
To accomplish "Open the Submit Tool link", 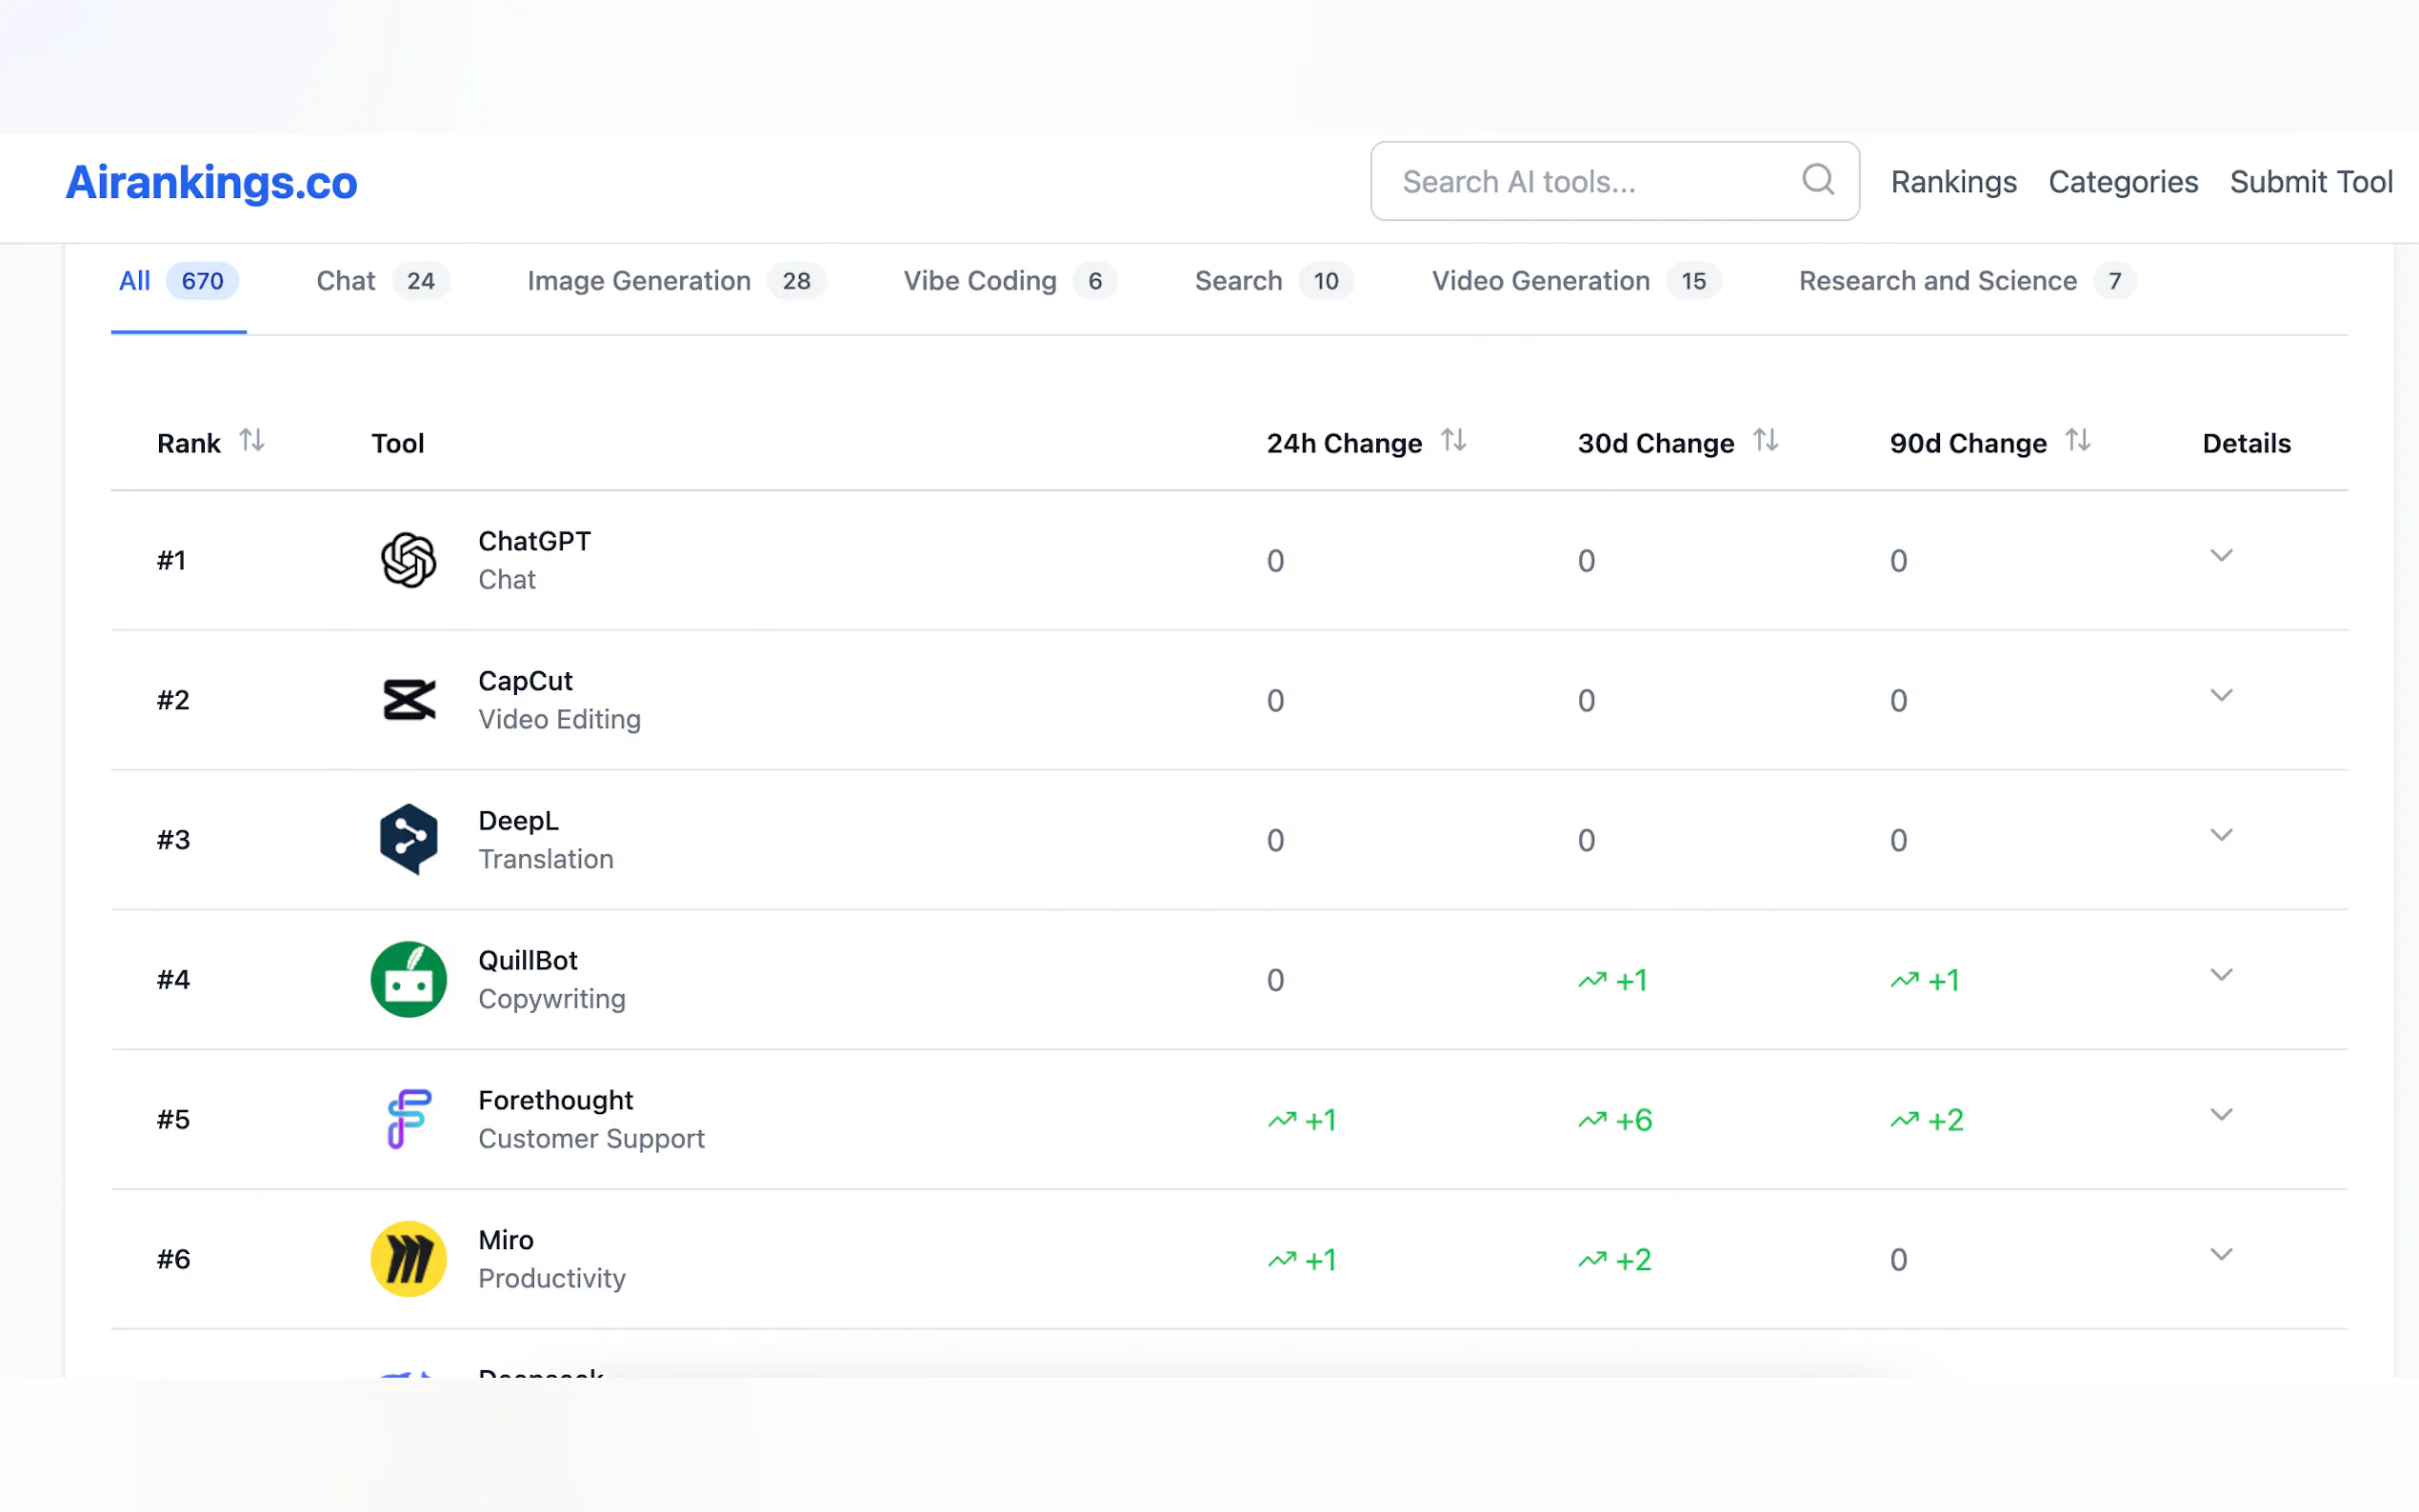I will point(2310,182).
